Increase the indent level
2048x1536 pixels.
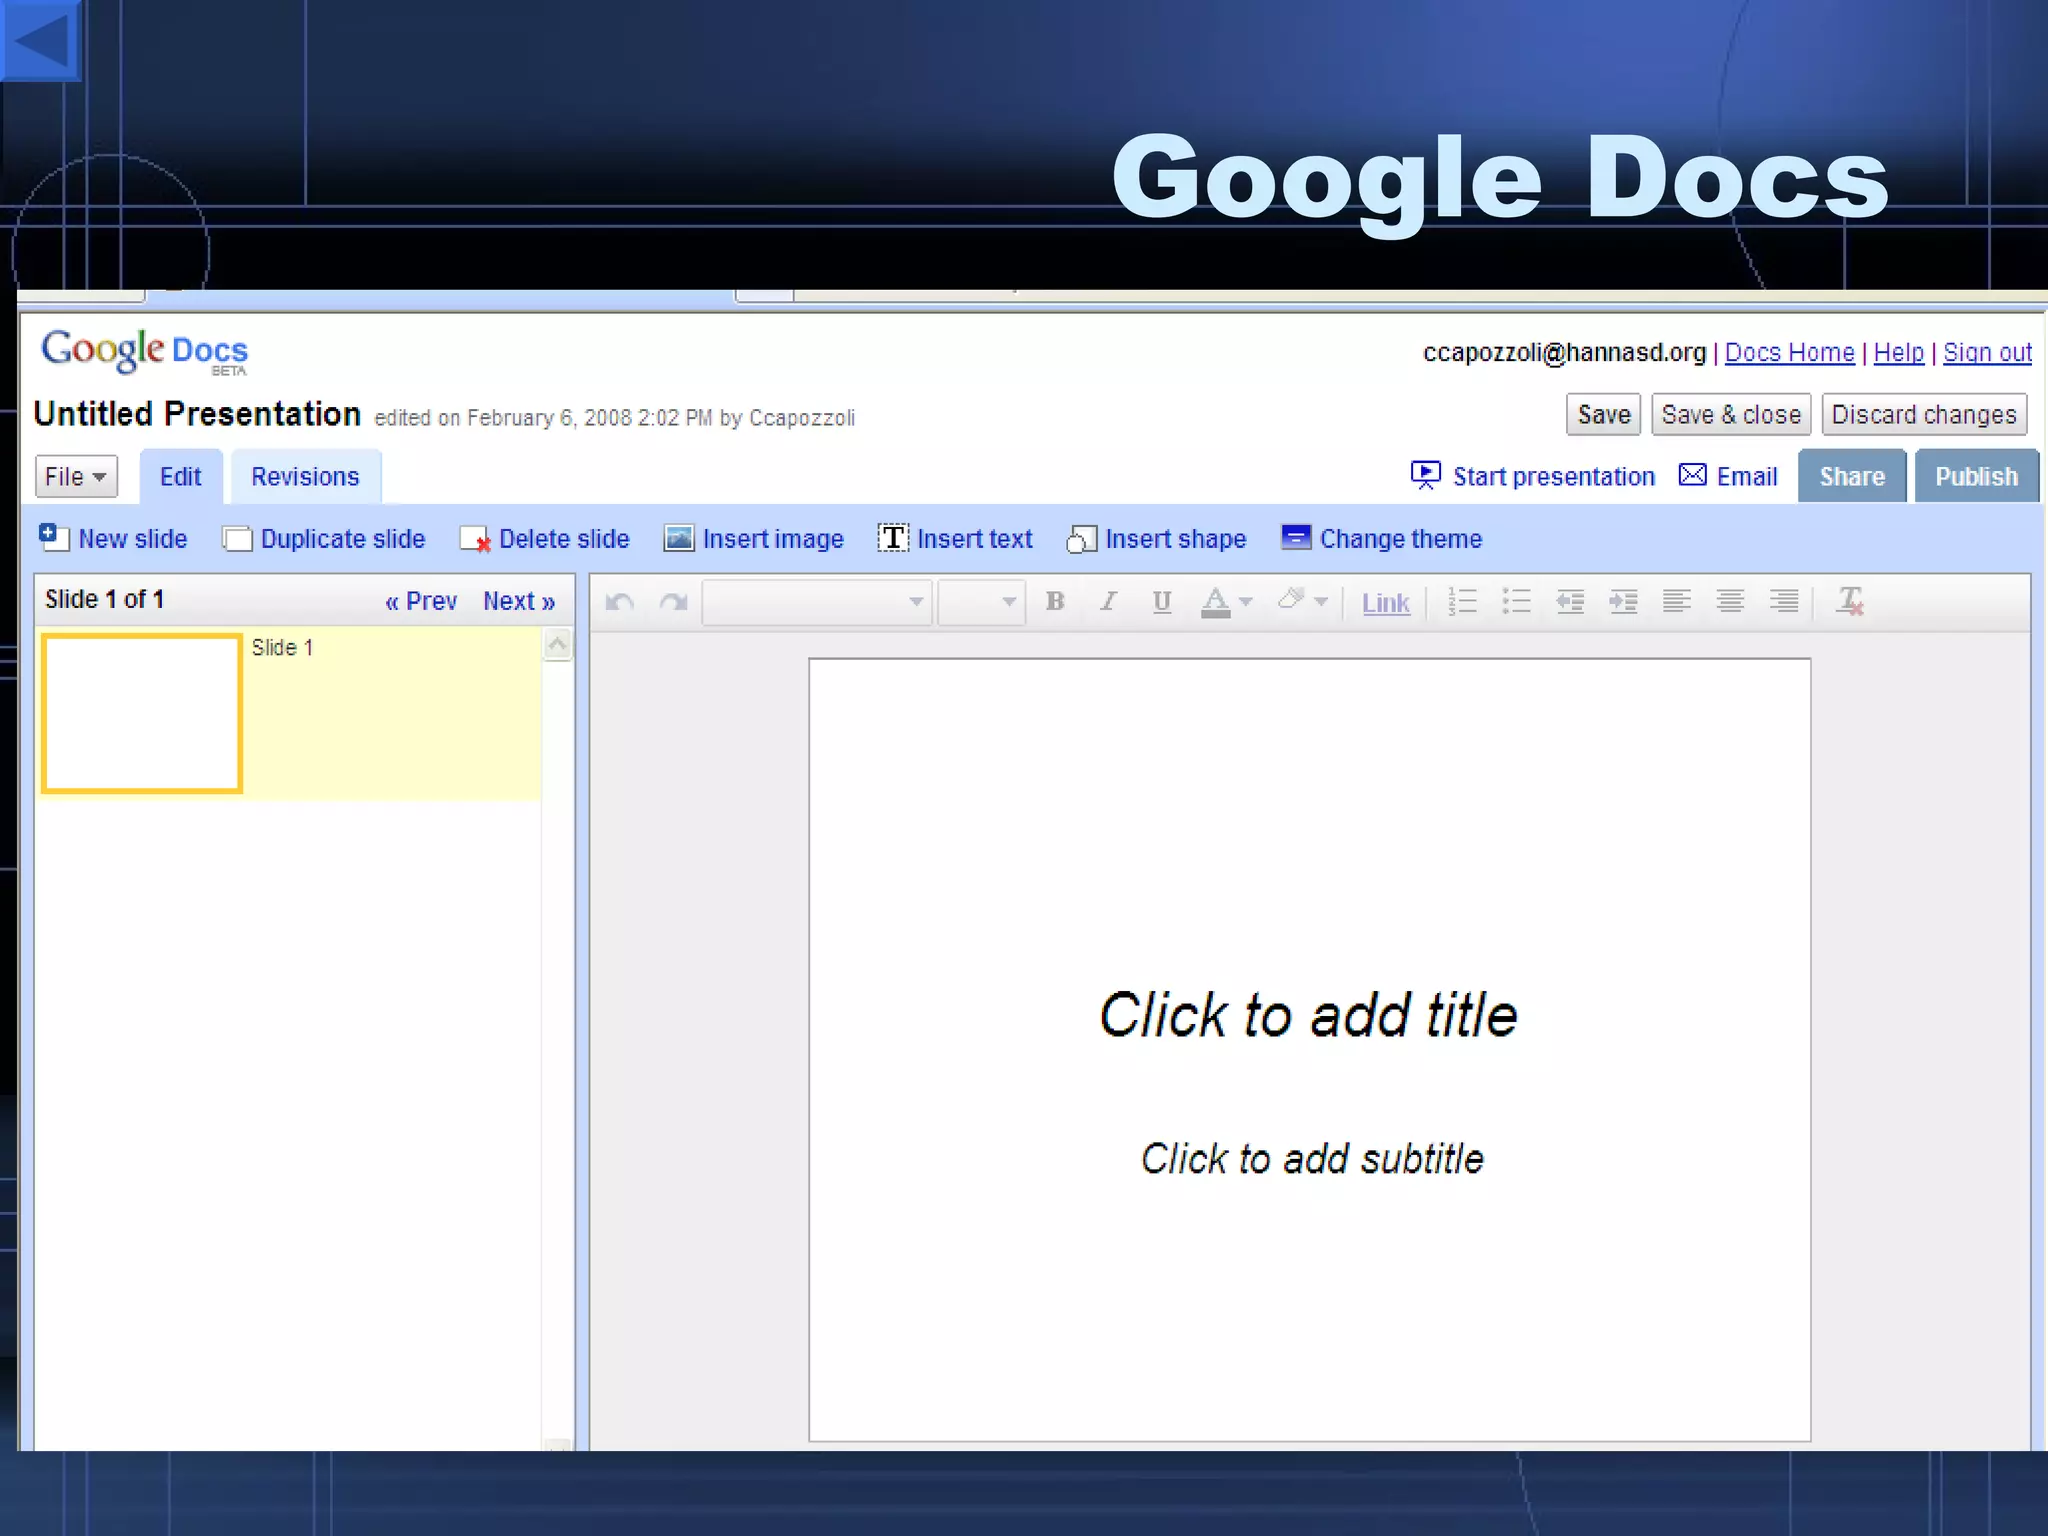pos(1623,601)
